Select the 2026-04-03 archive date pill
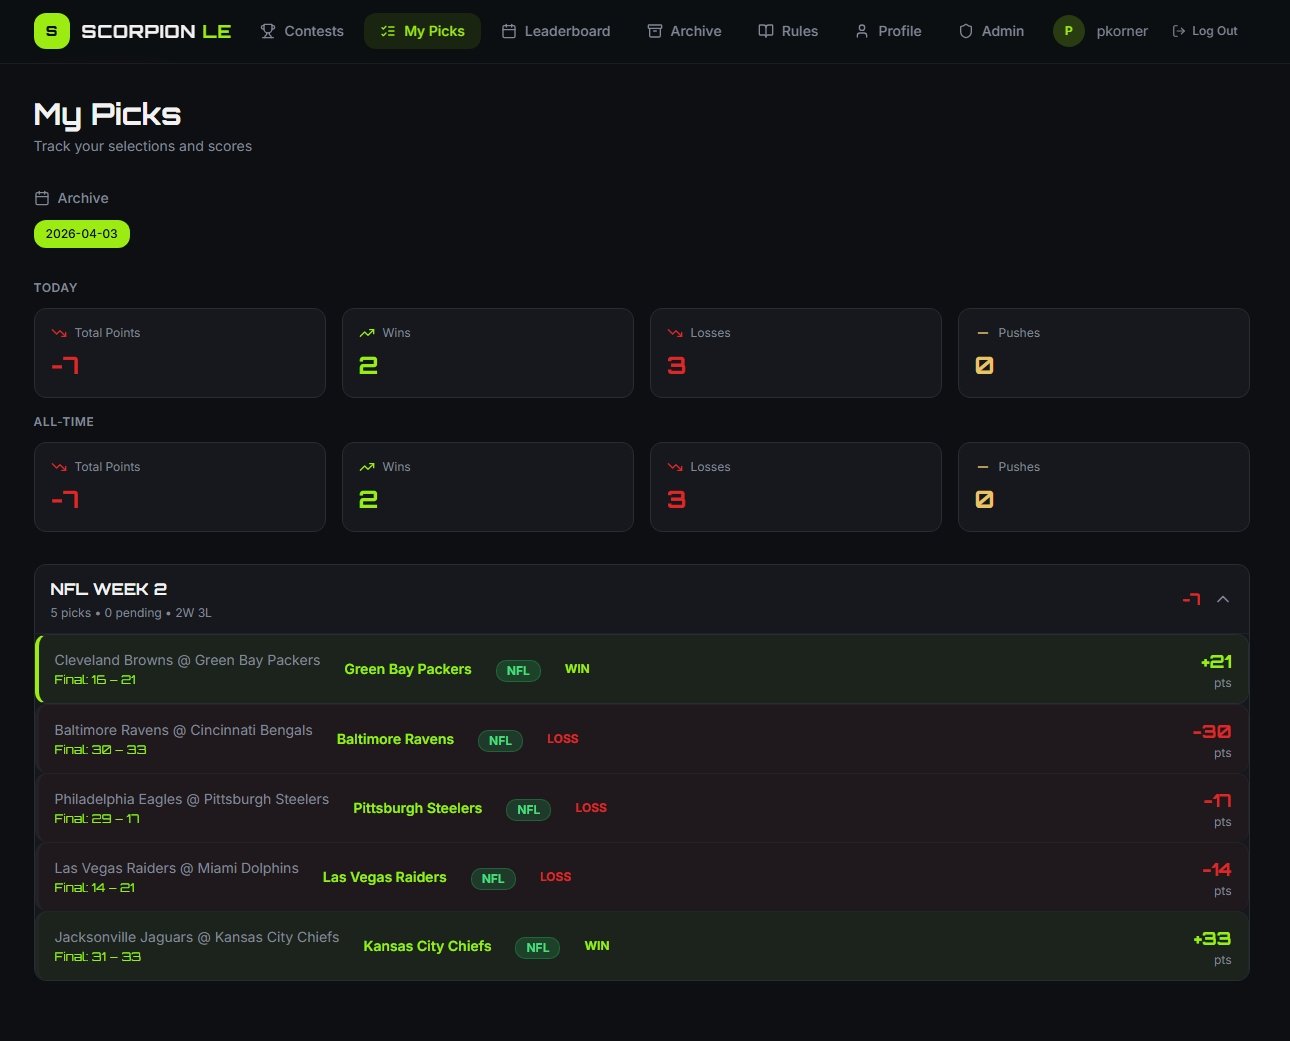This screenshot has width=1290, height=1041. click(82, 234)
